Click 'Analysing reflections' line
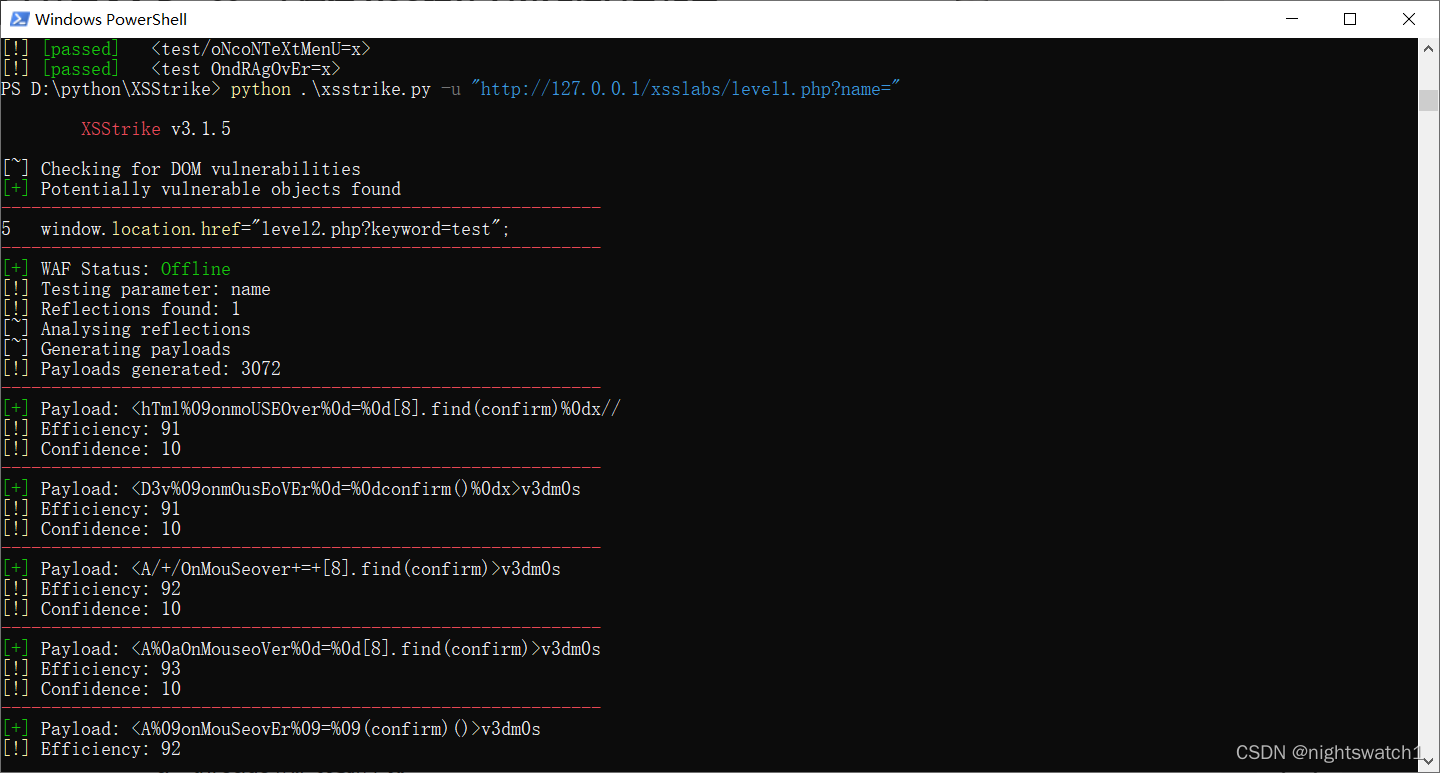 click(x=126, y=329)
